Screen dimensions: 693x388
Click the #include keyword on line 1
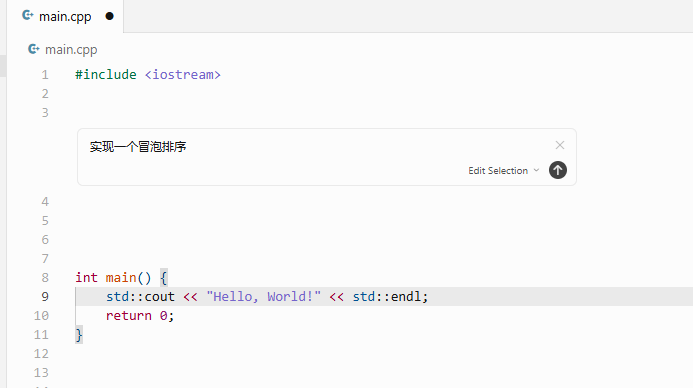[106, 75]
